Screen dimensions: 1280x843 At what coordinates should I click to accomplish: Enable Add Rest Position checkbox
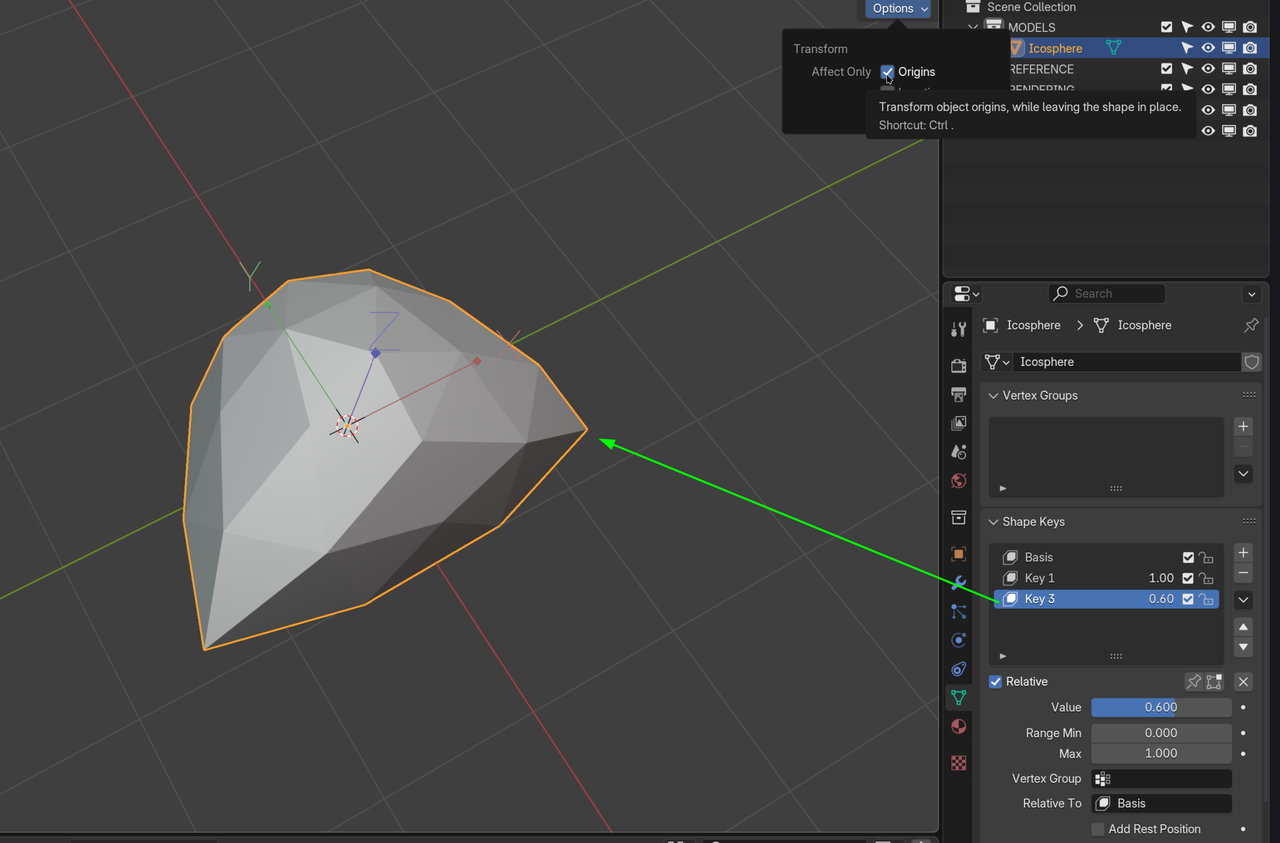(1098, 829)
